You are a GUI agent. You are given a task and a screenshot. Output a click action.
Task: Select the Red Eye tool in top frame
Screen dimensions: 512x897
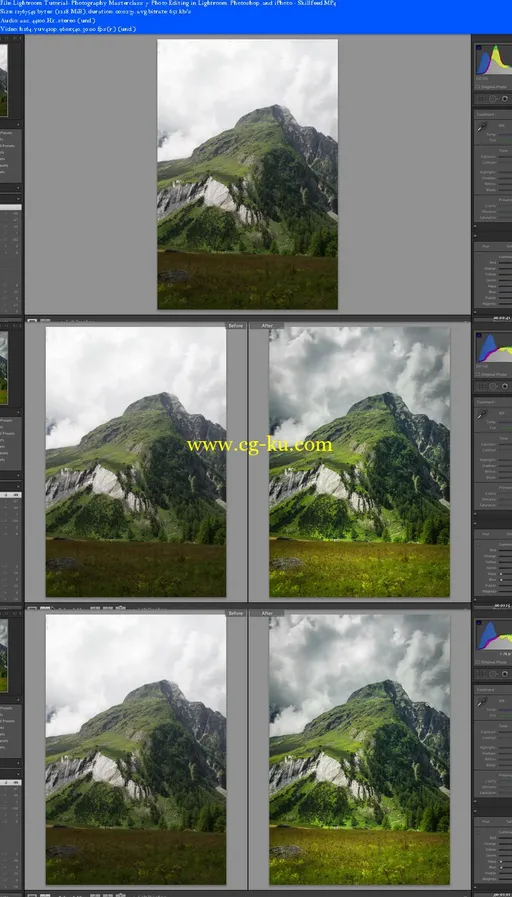point(505,98)
